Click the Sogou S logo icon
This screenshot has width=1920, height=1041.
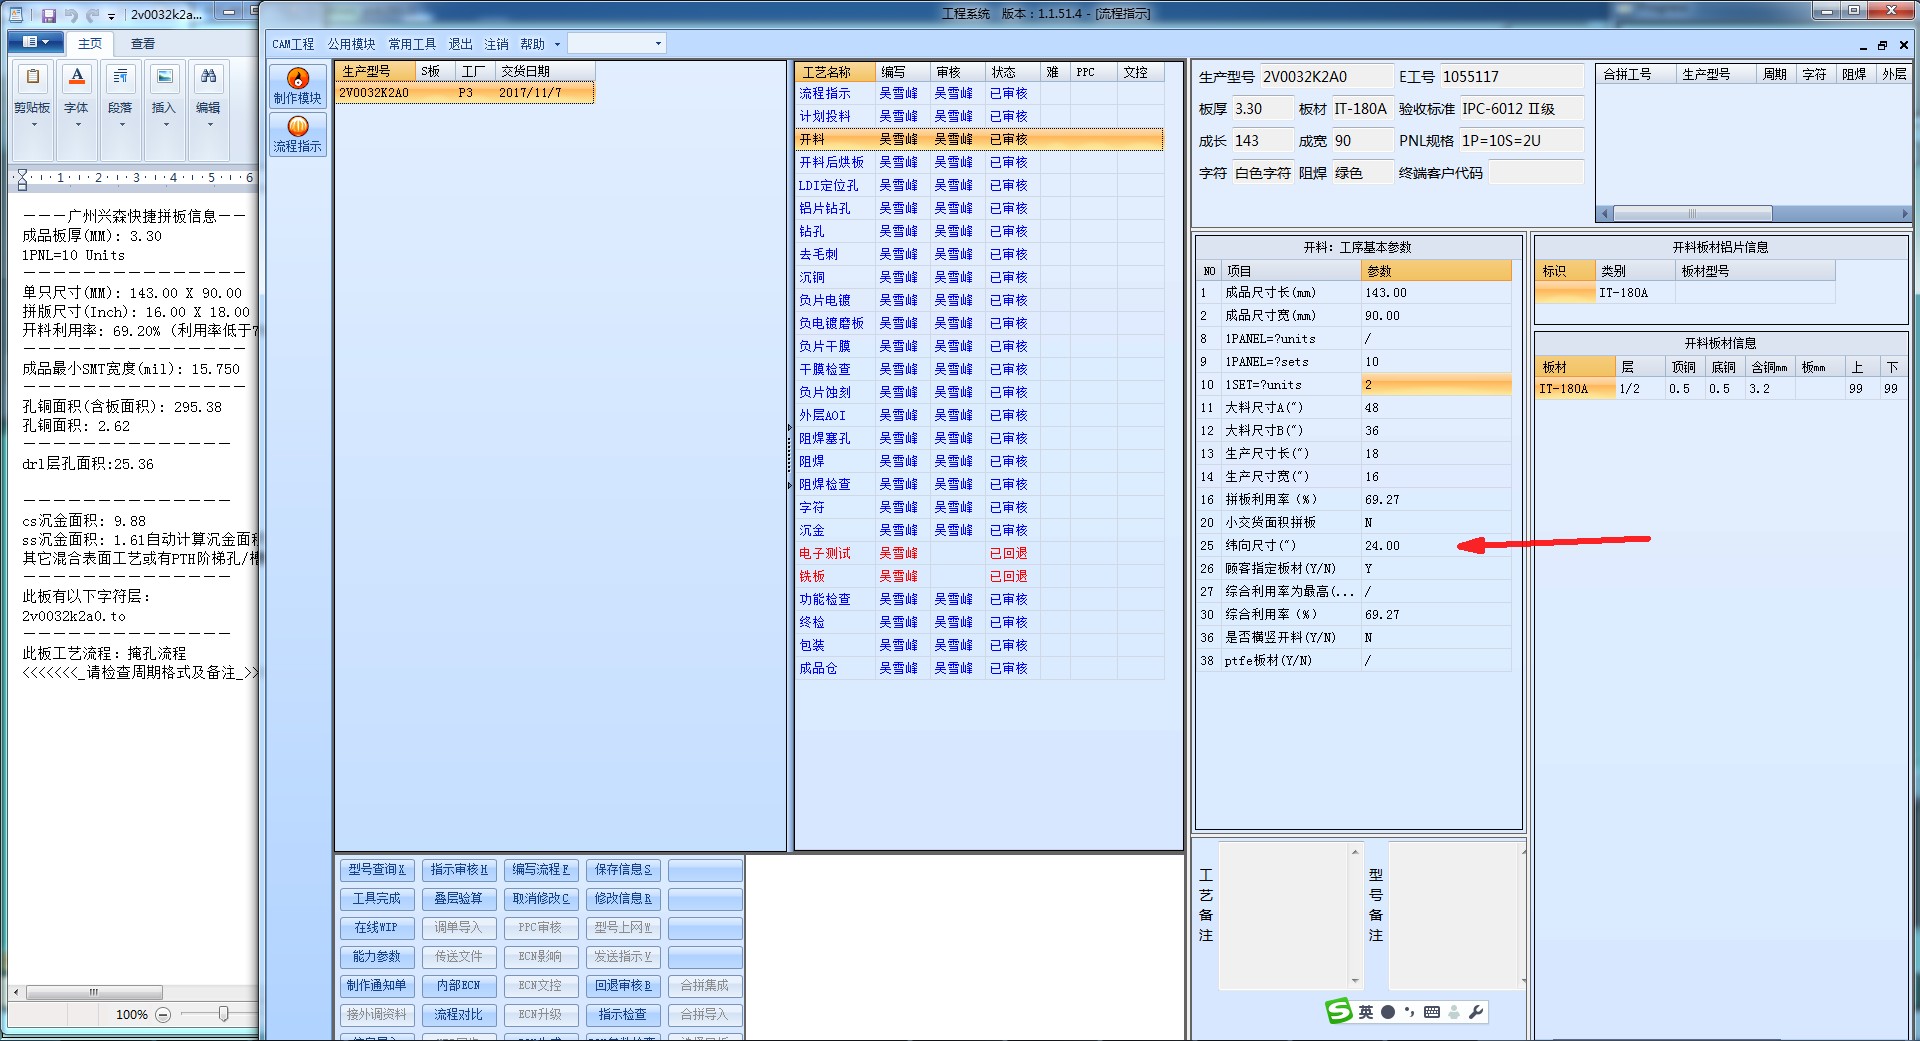coord(1339,1011)
